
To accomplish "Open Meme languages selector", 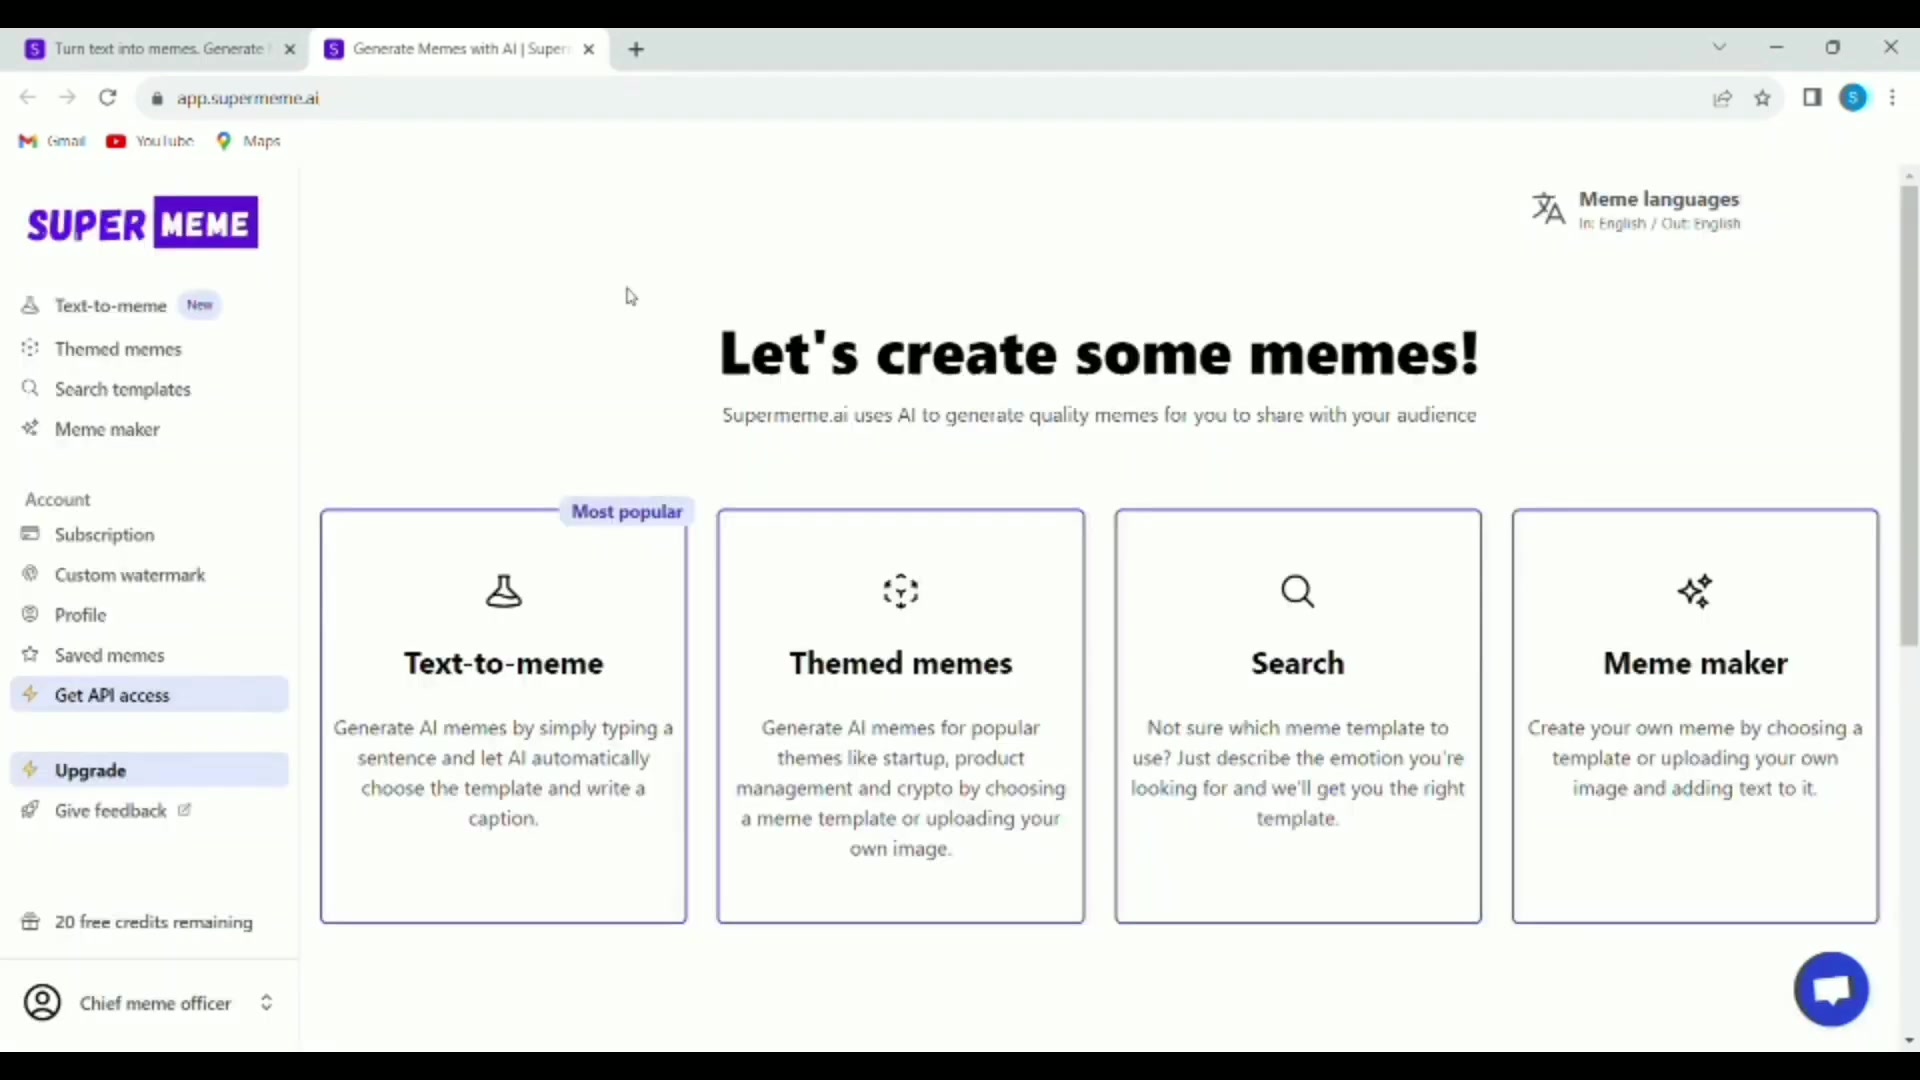I will point(1636,210).
